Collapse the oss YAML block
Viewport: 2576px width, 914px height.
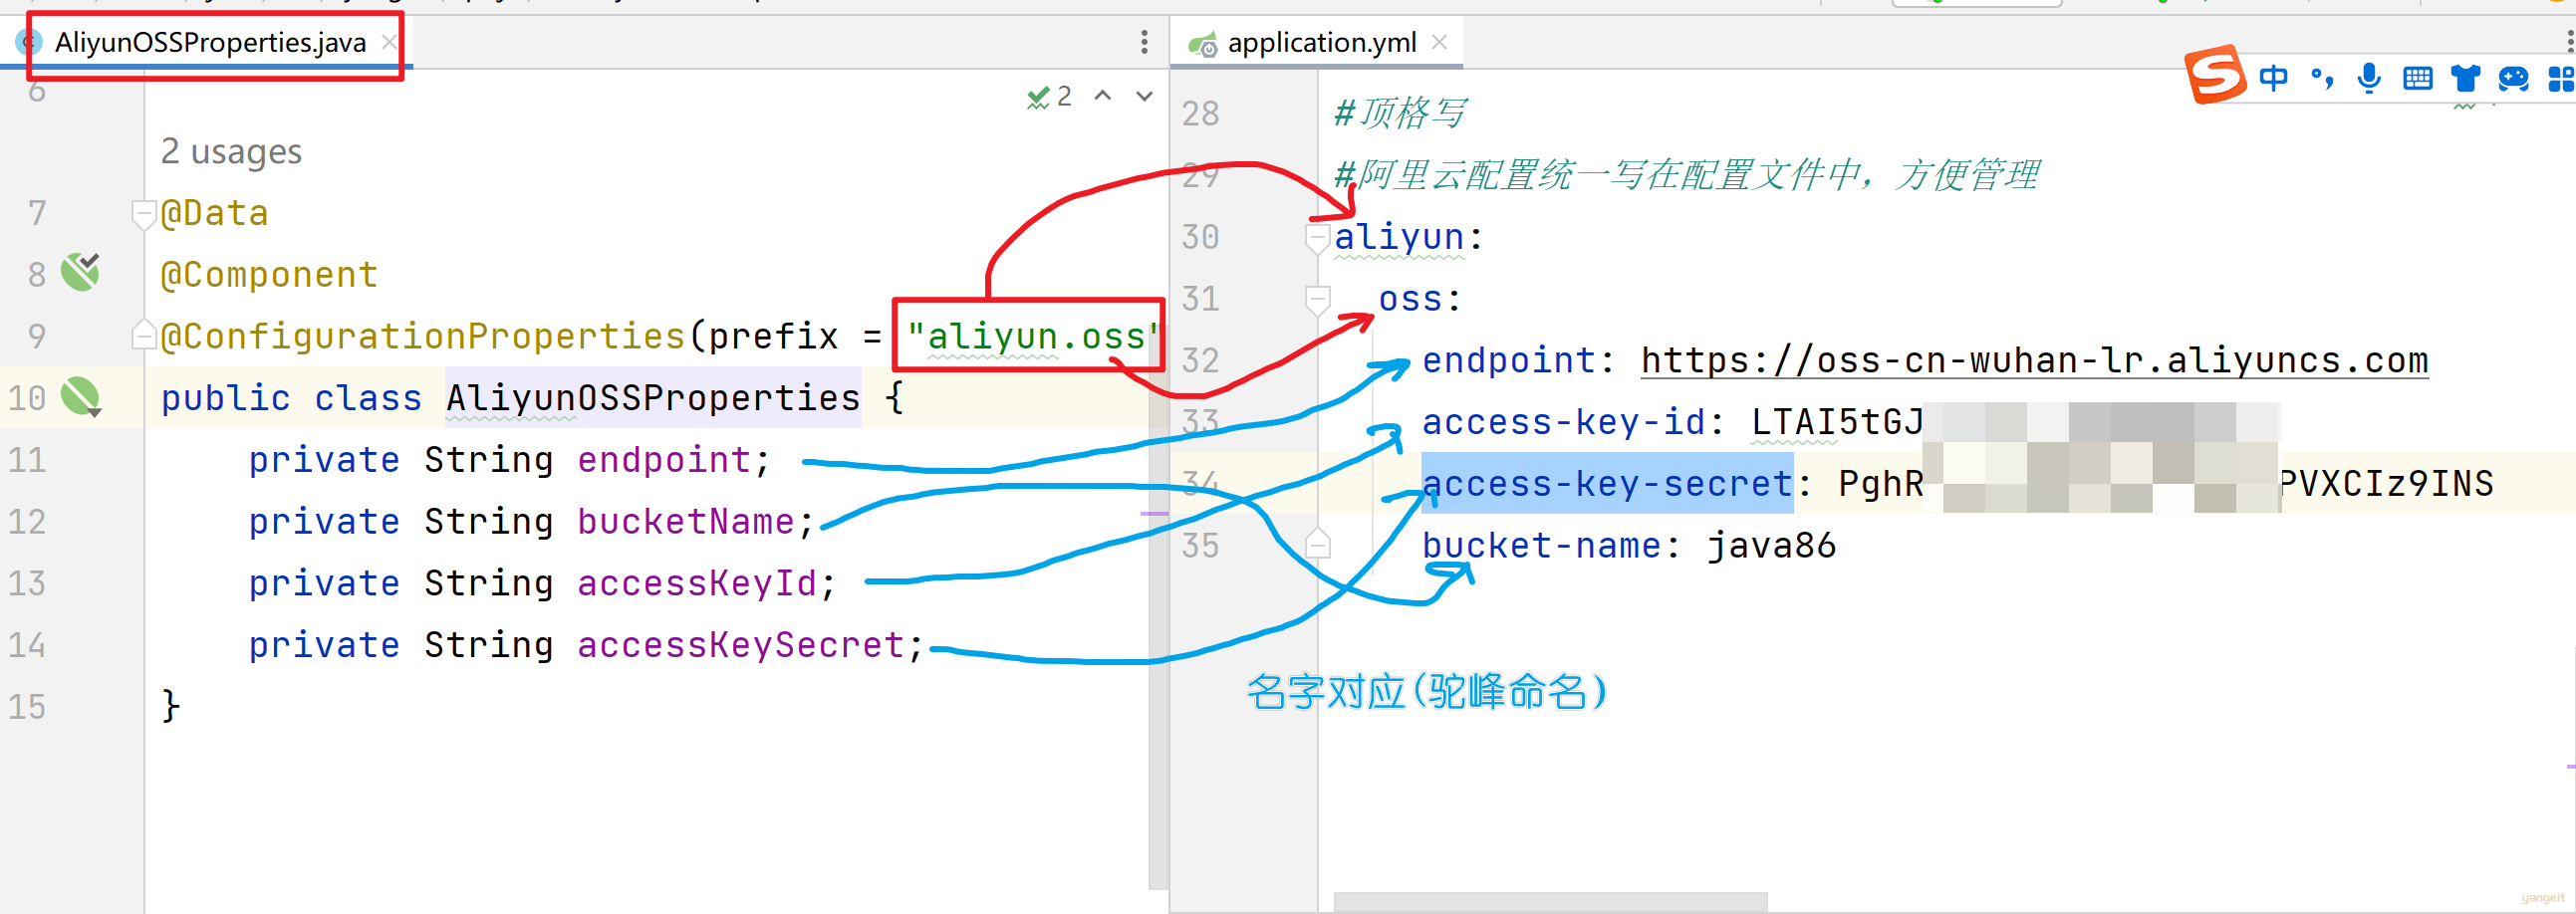click(x=1317, y=299)
